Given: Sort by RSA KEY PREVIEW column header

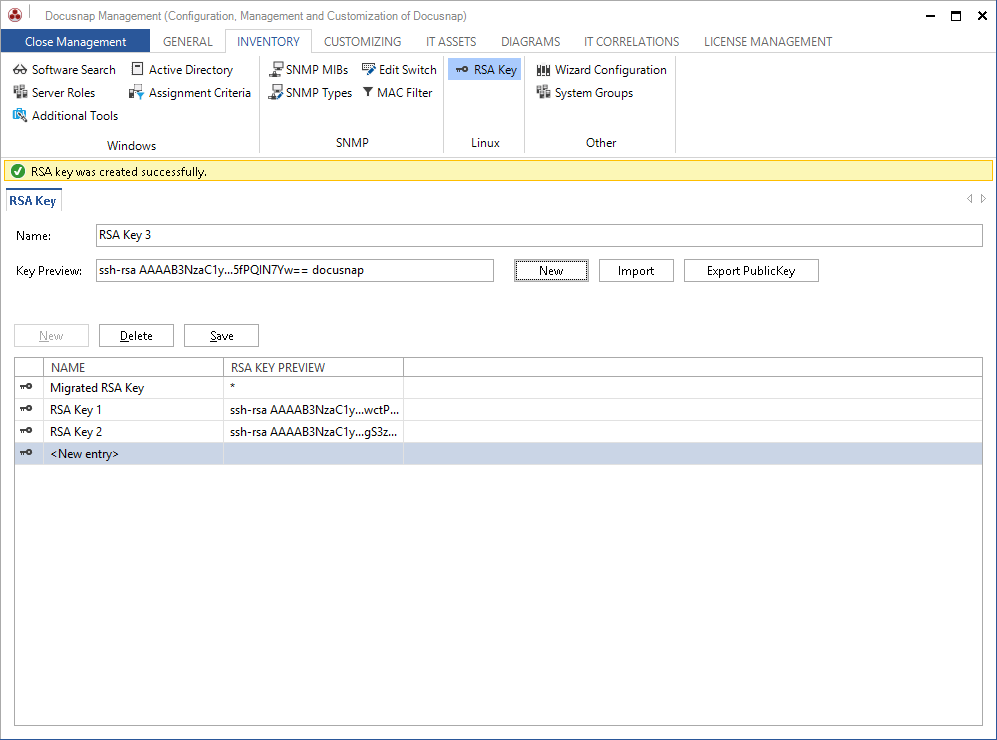Looking at the screenshot, I should click(x=313, y=367).
